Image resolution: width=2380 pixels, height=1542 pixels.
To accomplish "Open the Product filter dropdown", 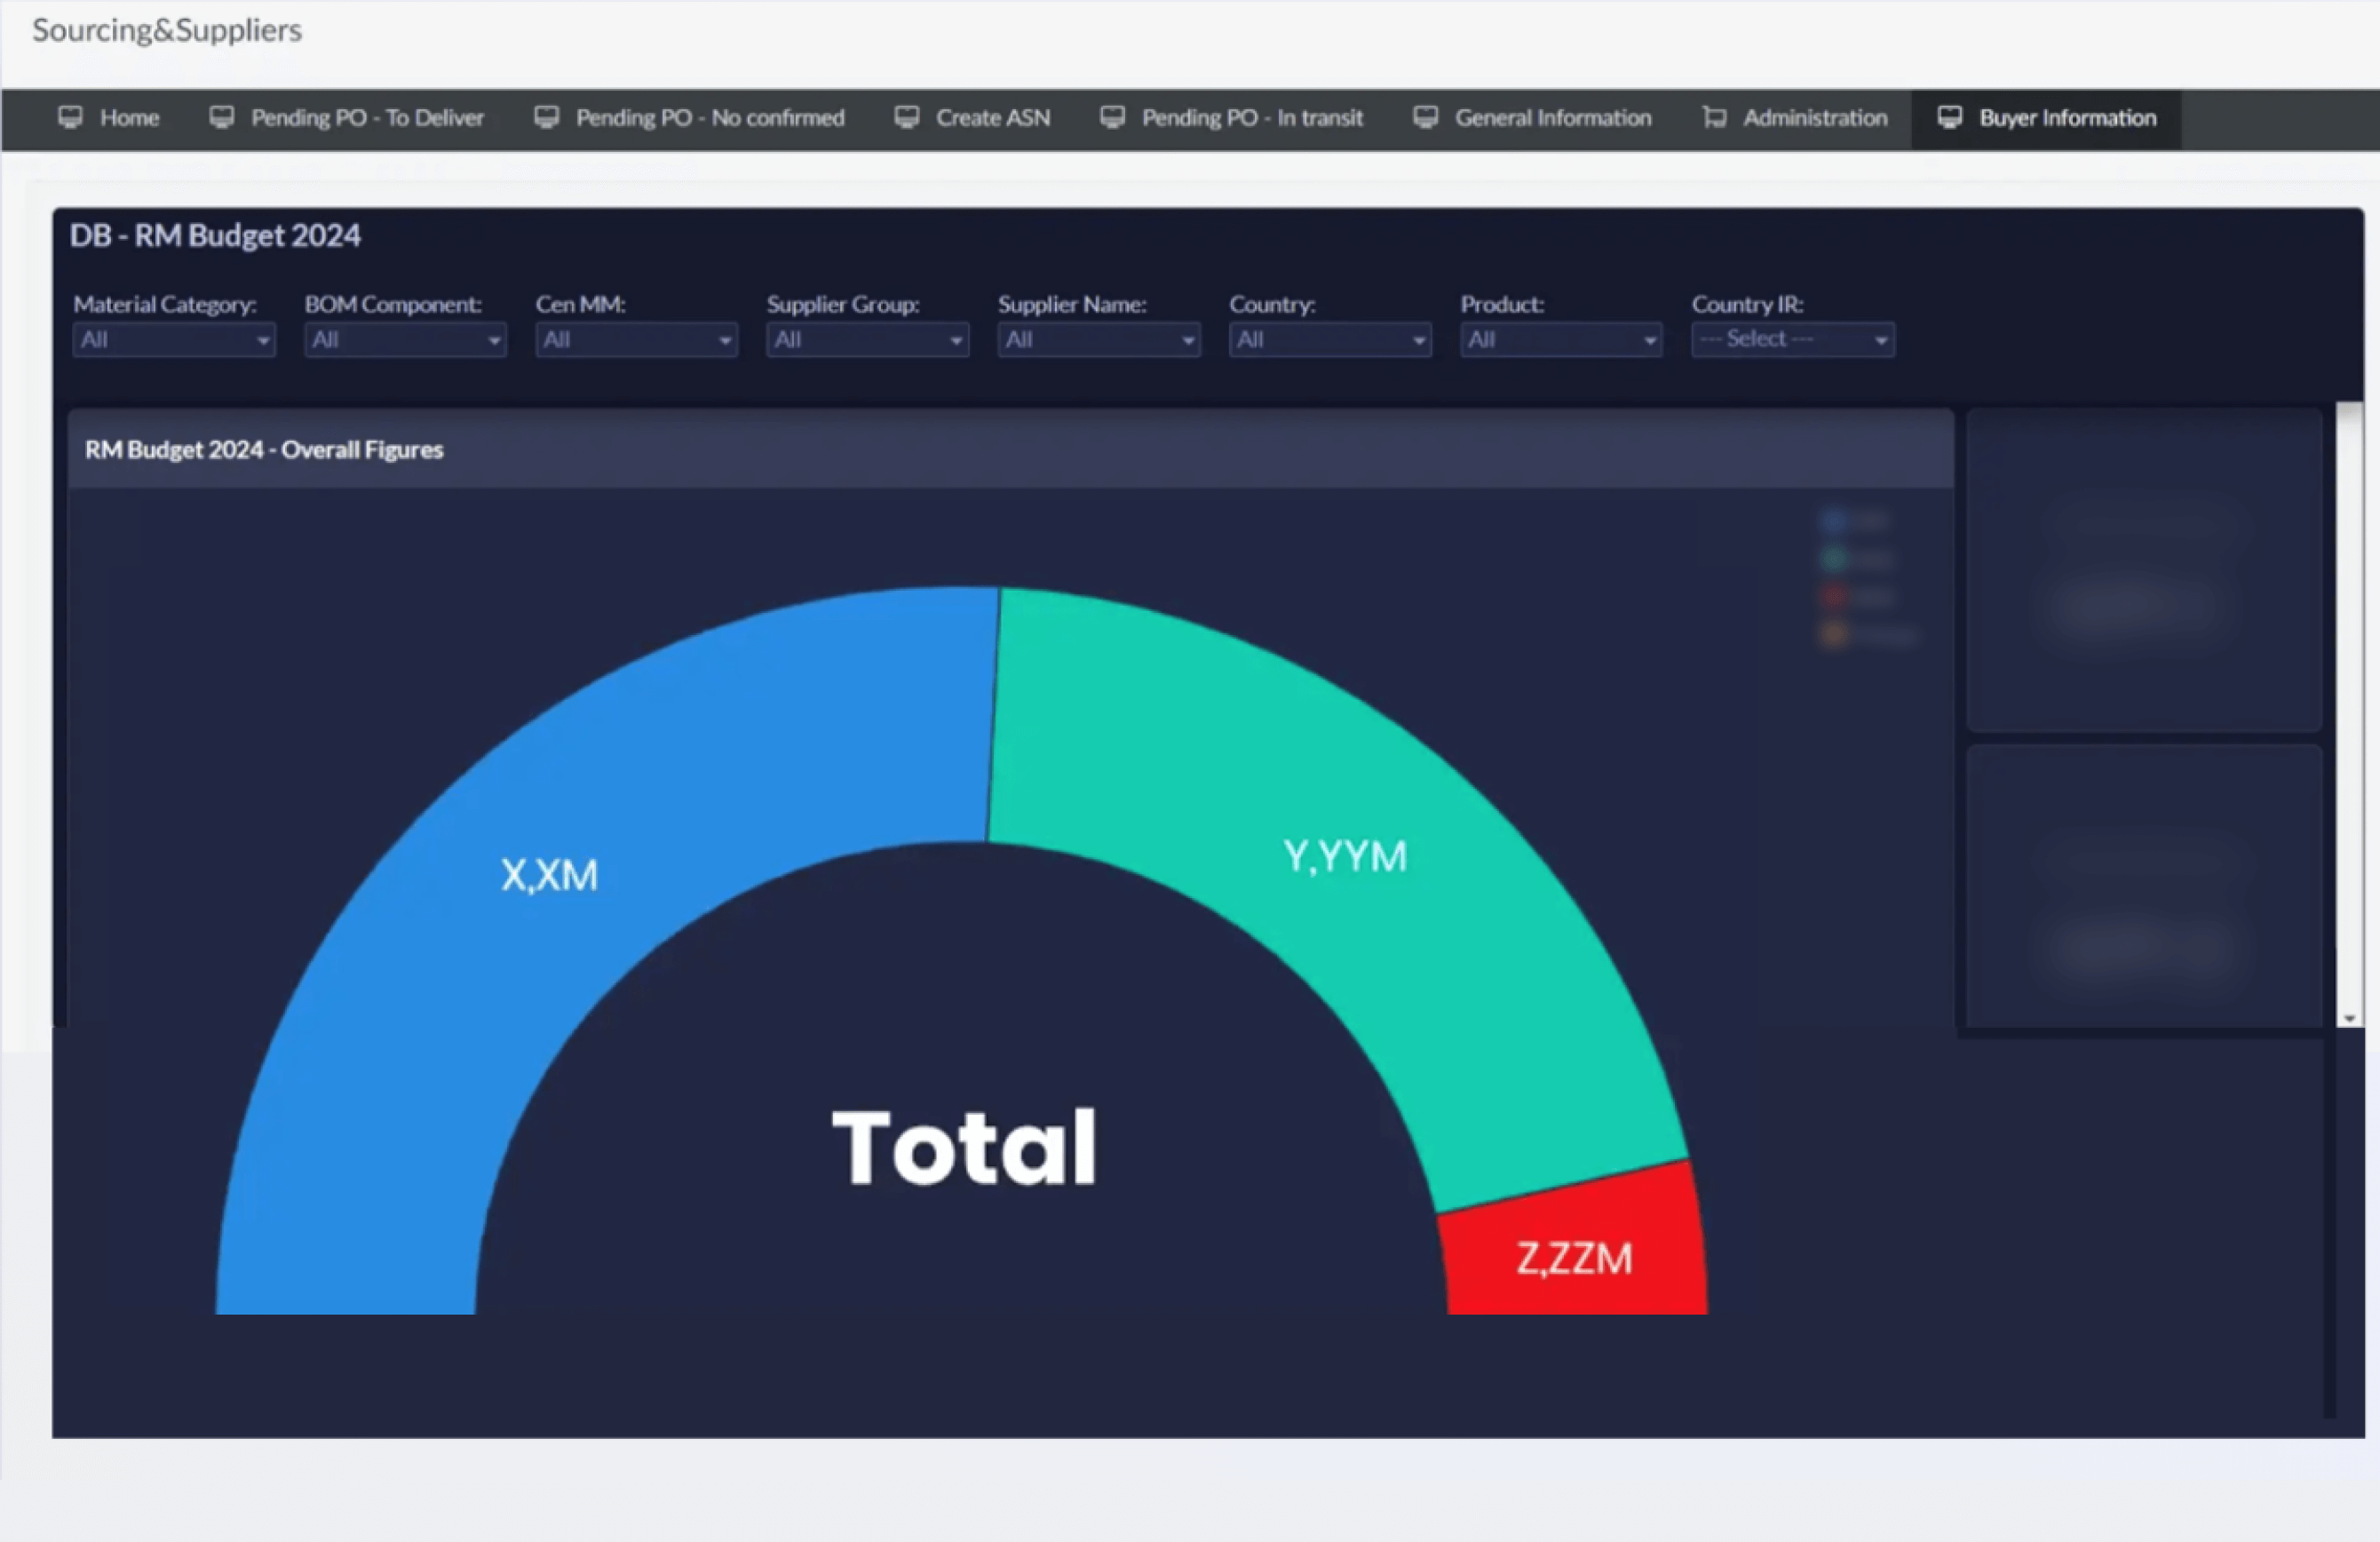I will (x=1560, y=340).
